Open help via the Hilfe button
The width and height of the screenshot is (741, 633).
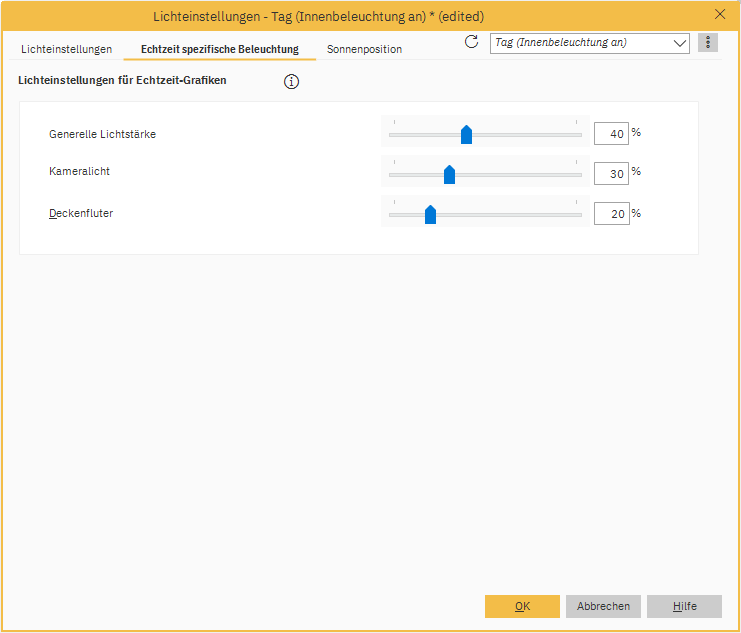click(x=684, y=606)
